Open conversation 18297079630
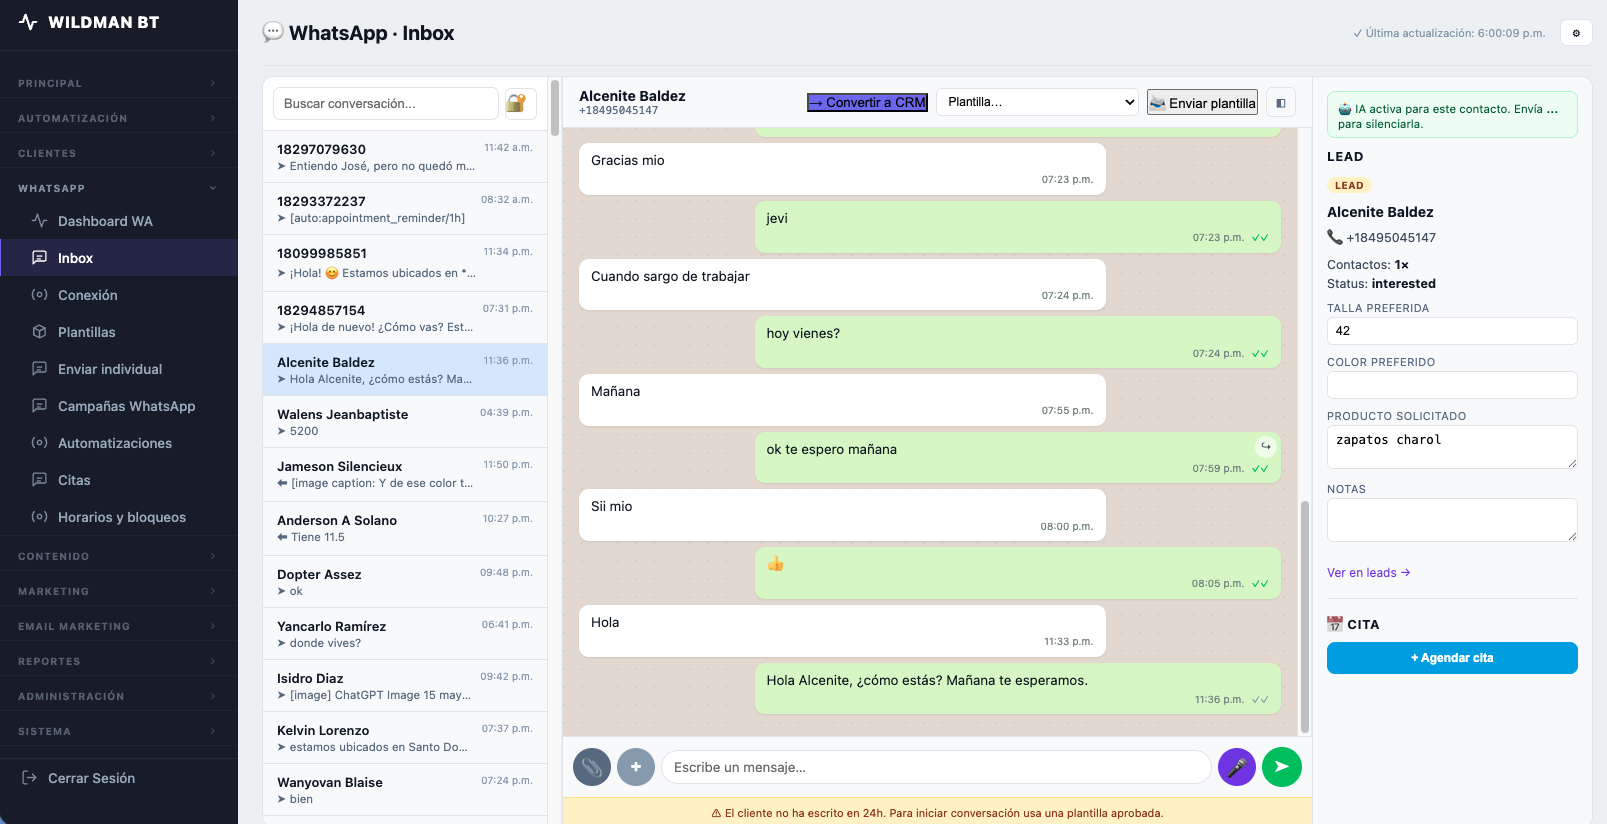The image size is (1607, 824). pos(405,157)
